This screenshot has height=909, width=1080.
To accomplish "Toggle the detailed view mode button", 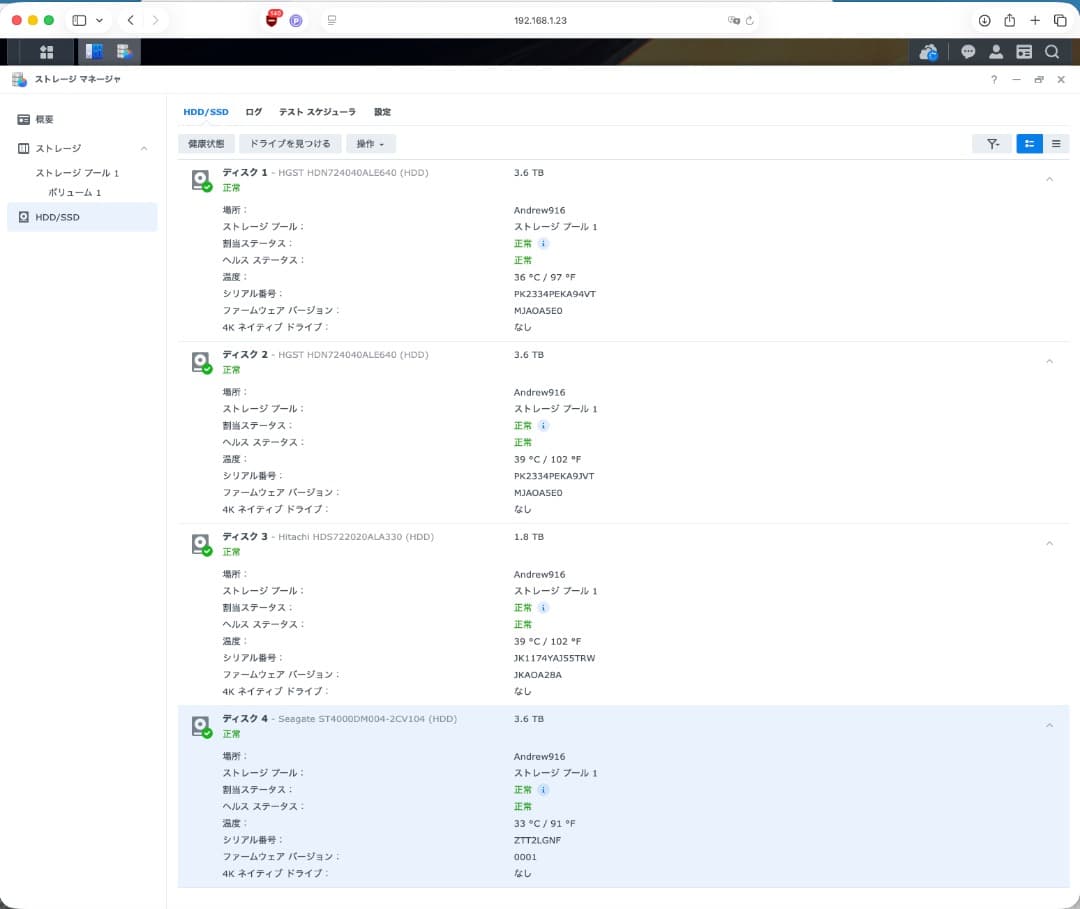I will (1029, 143).
